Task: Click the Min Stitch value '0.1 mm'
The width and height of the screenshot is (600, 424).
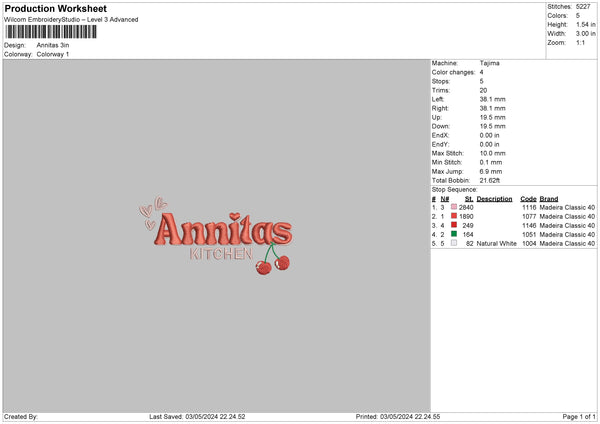Action: pyautogui.click(x=491, y=162)
